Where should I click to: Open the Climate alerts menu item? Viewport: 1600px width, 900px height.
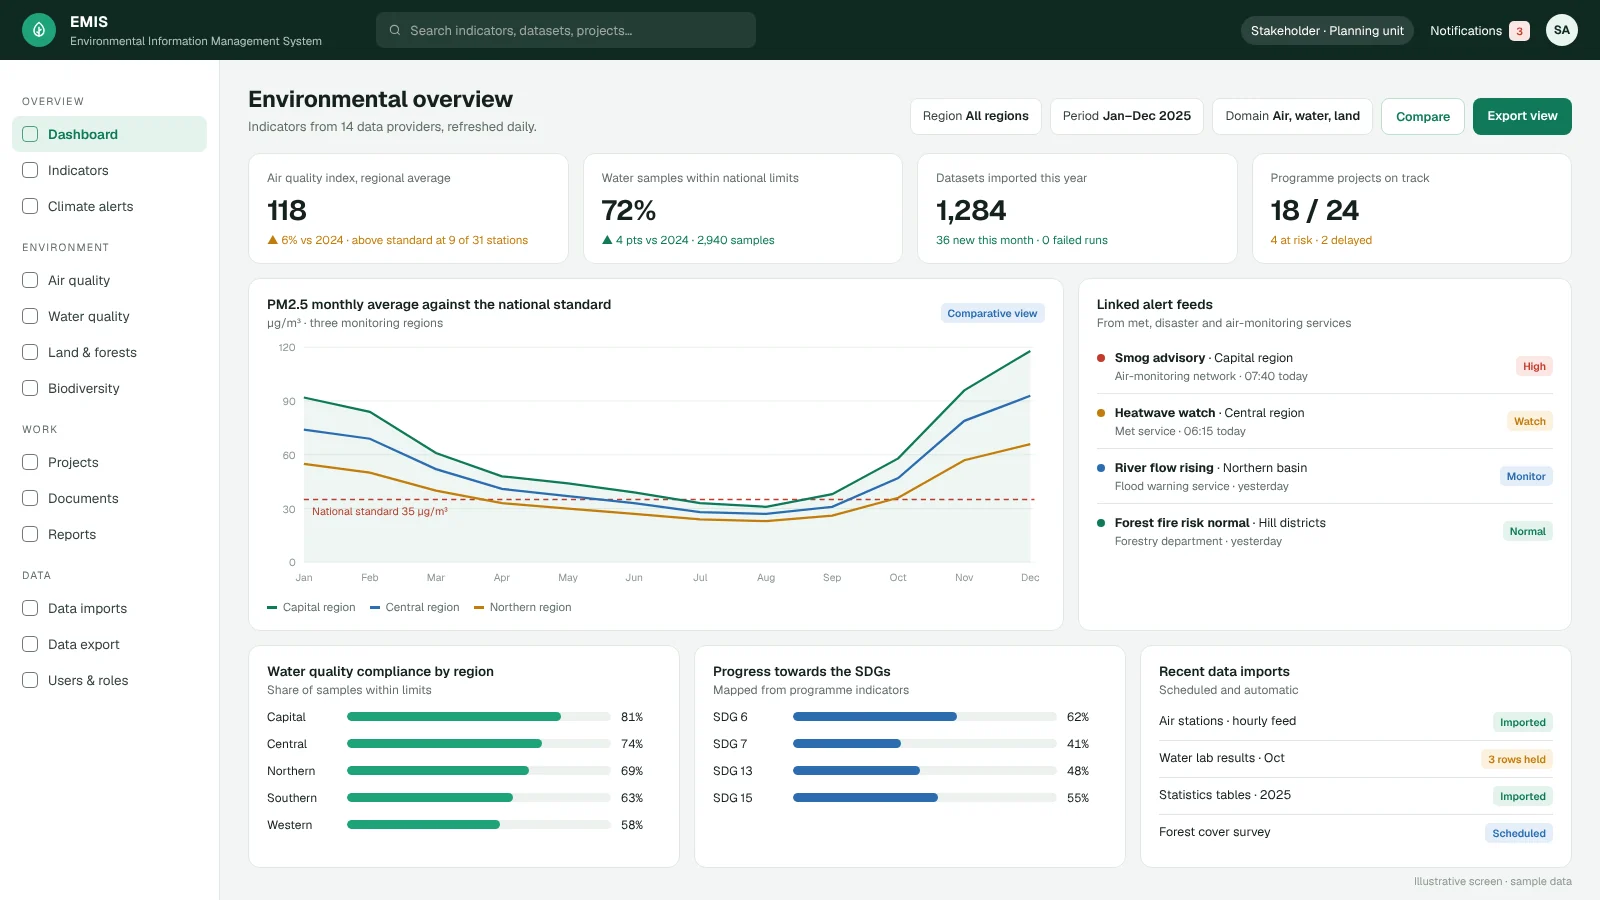(x=110, y=206)
